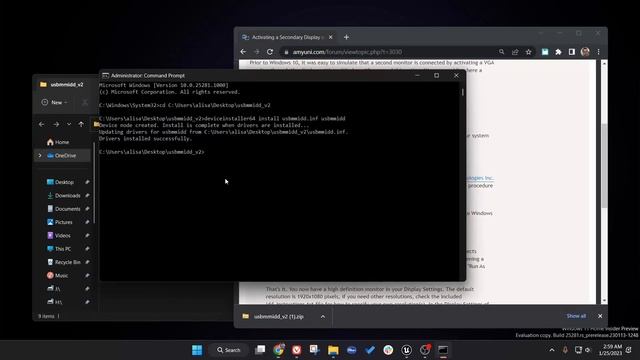
Task: Go back in File Explorer
Action: pyautogui.click(x=42, y=124)
